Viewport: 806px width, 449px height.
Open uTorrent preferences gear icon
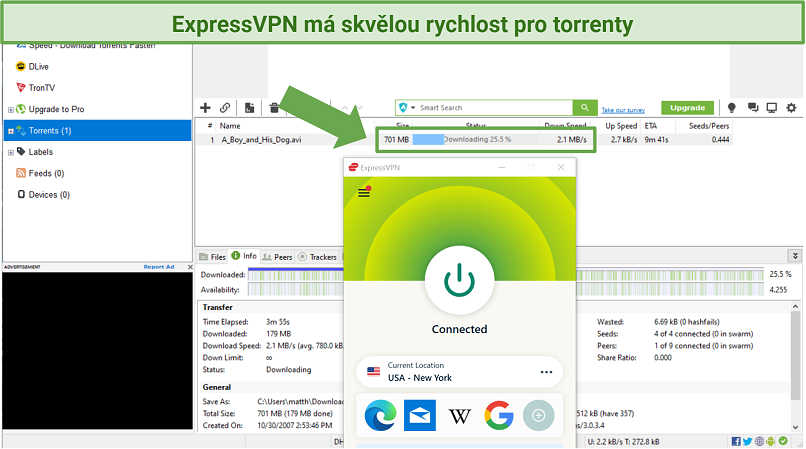click(792, 107)
